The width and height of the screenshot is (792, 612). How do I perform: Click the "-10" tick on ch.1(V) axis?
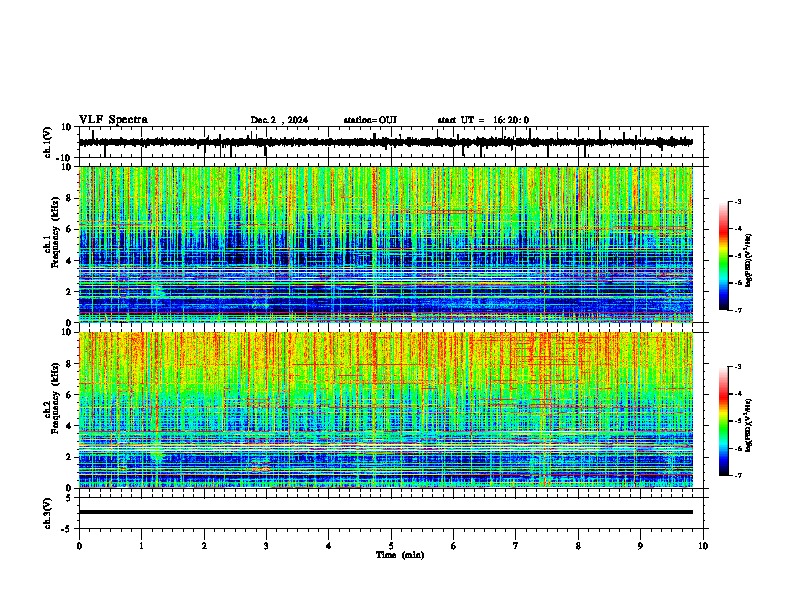point(64,159)
